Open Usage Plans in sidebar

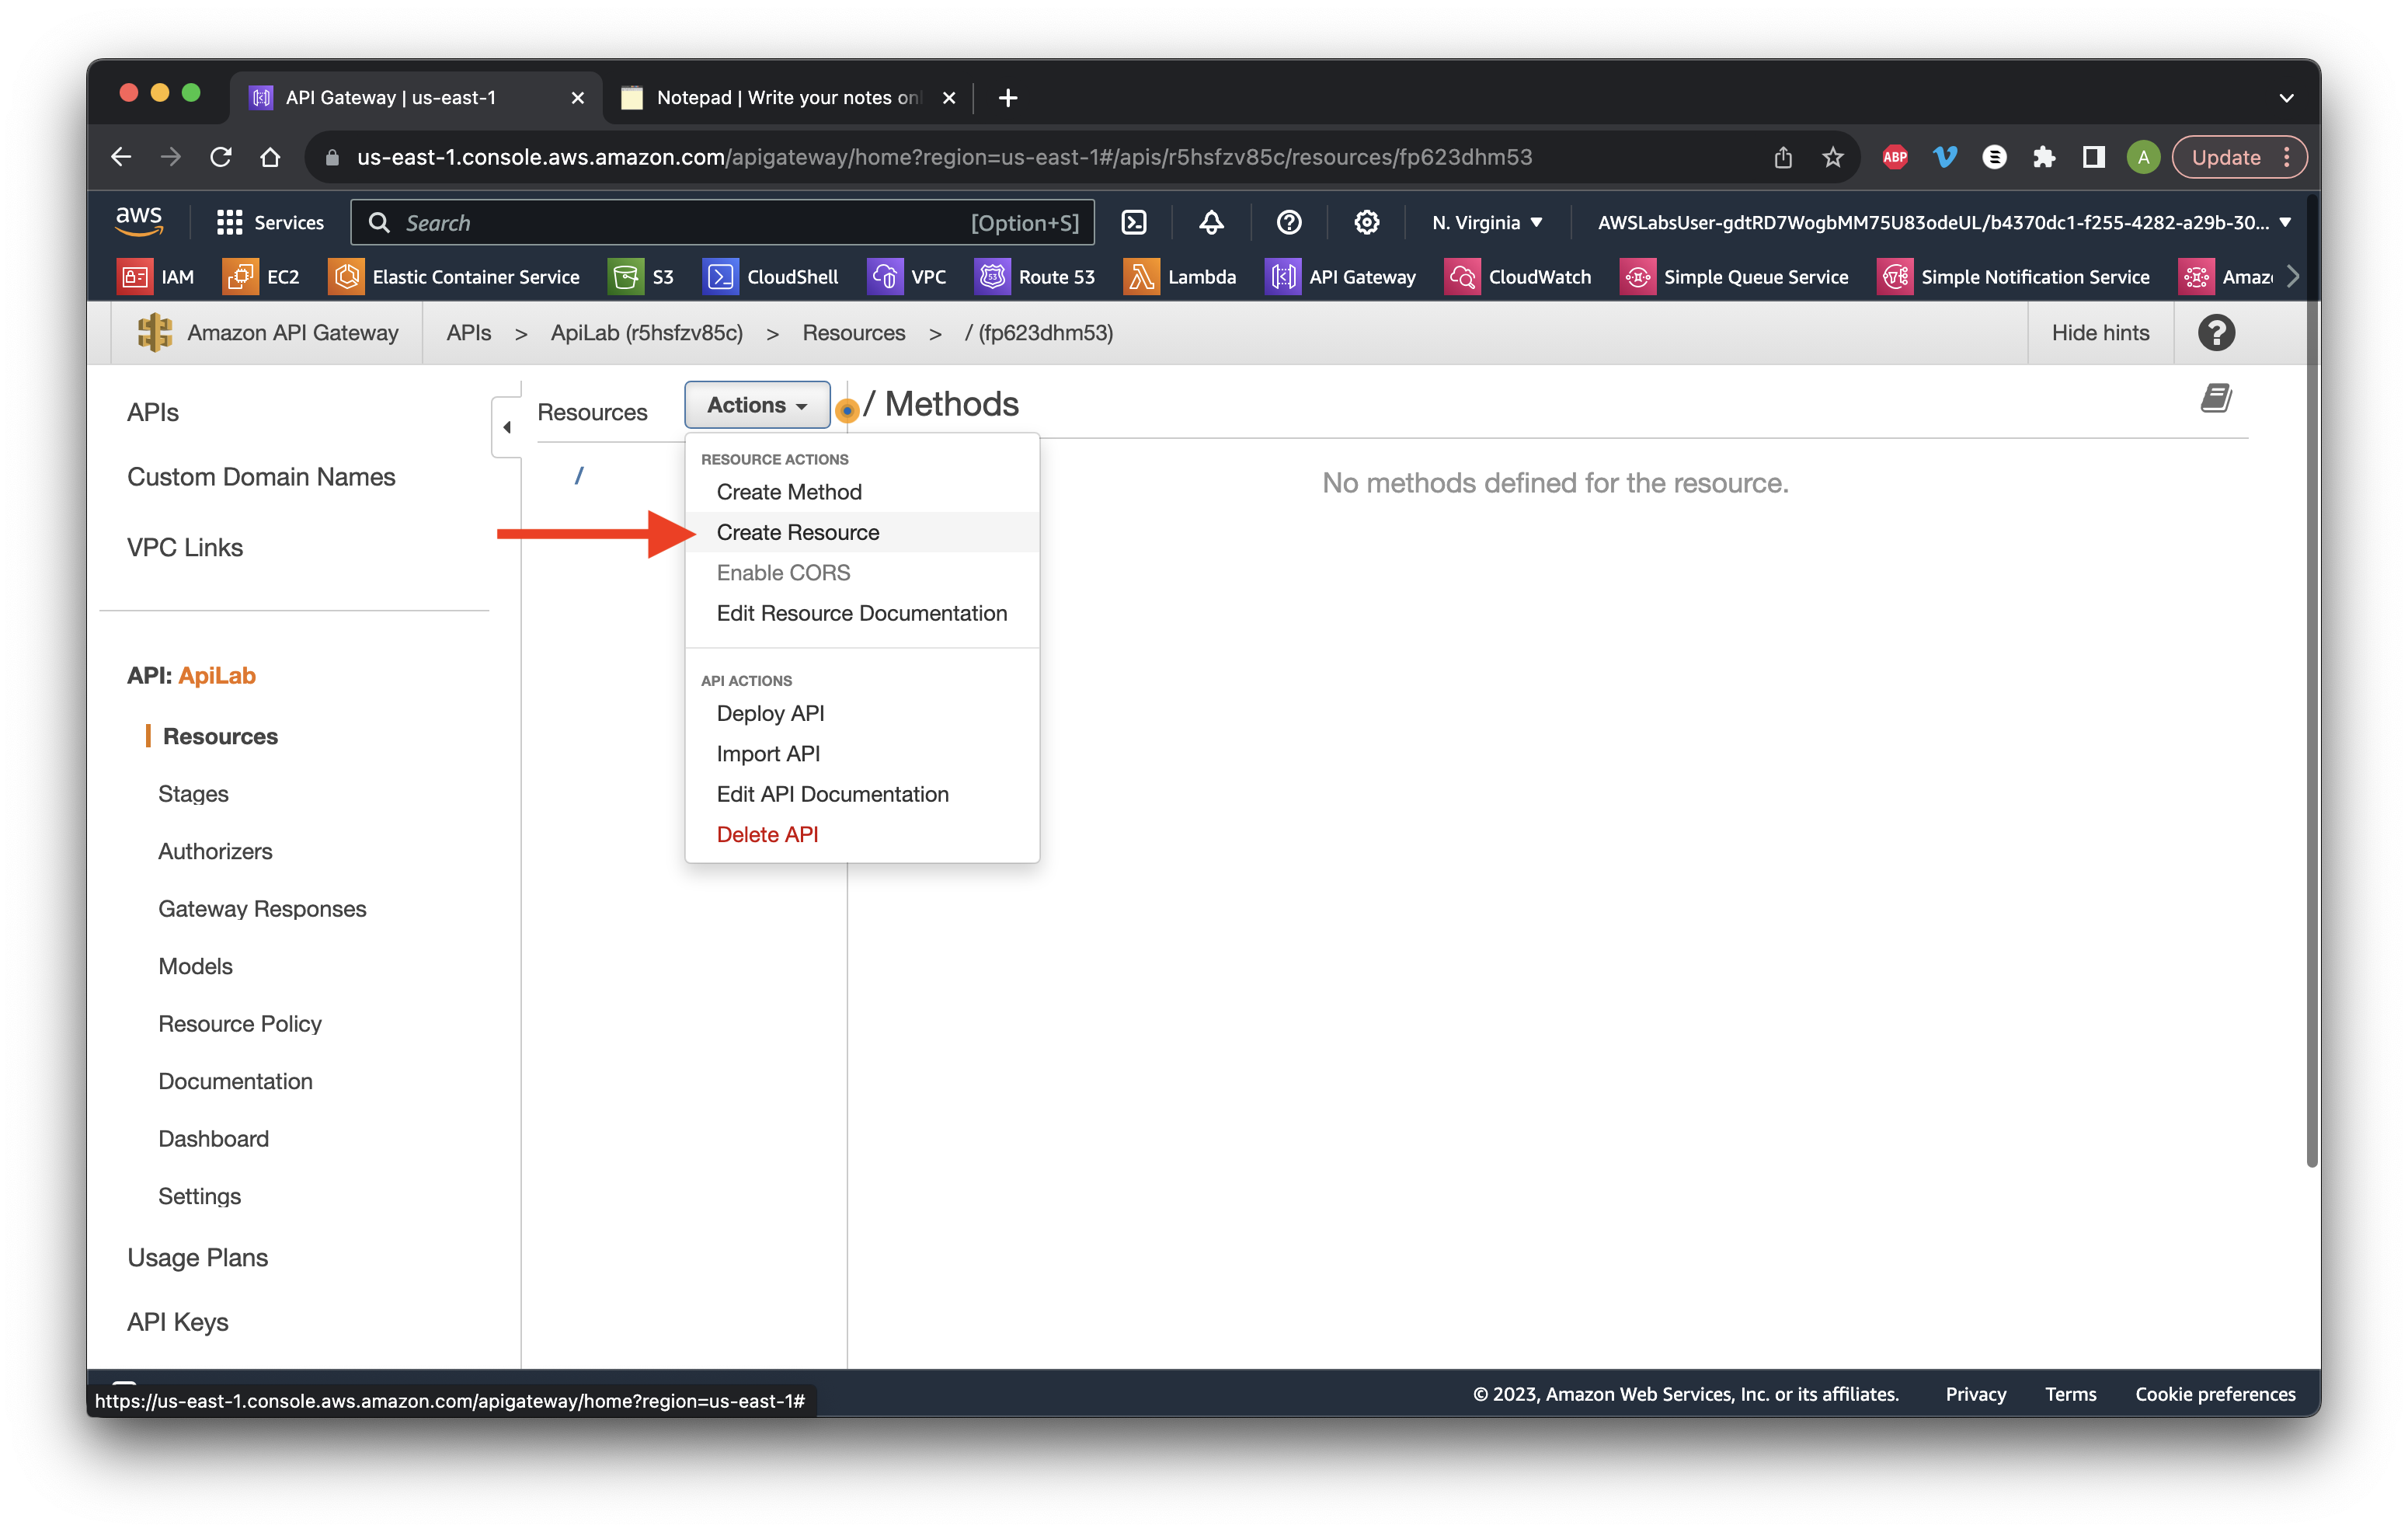coord(197,1257)
